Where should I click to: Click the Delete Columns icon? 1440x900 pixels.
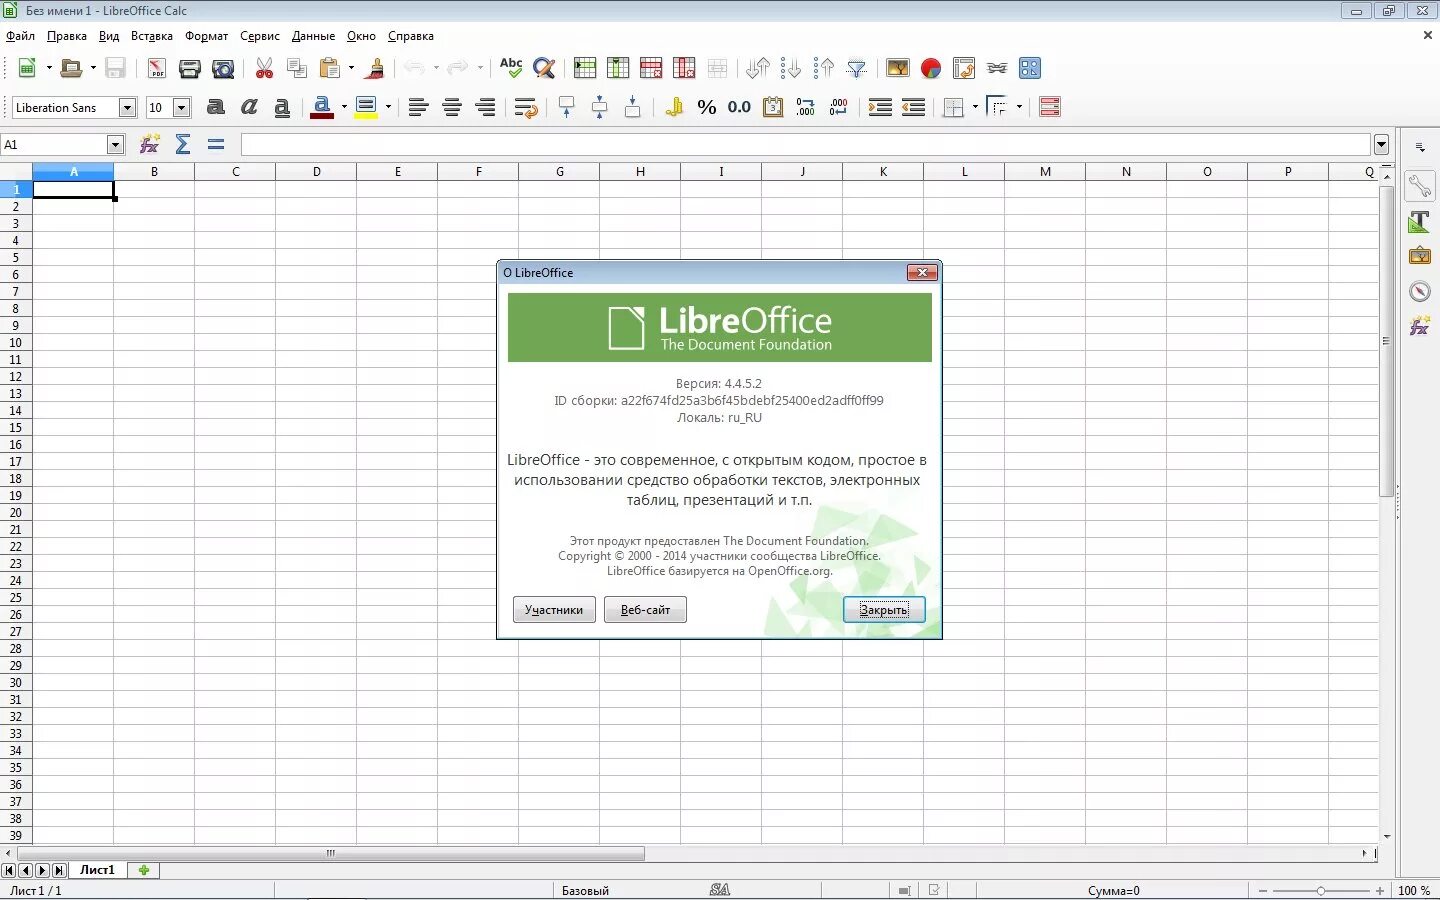pos(684,68)
